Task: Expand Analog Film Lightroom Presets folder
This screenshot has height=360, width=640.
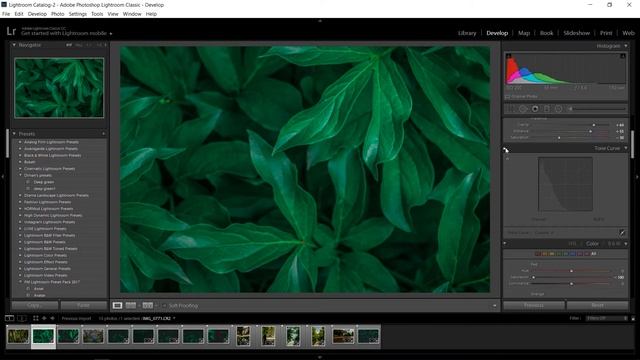Action: (20, 142)
